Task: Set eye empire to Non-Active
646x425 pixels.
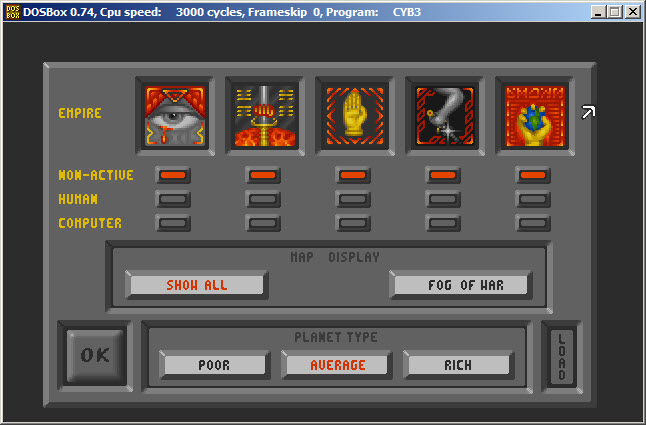Action: click(x=173, y=175)
